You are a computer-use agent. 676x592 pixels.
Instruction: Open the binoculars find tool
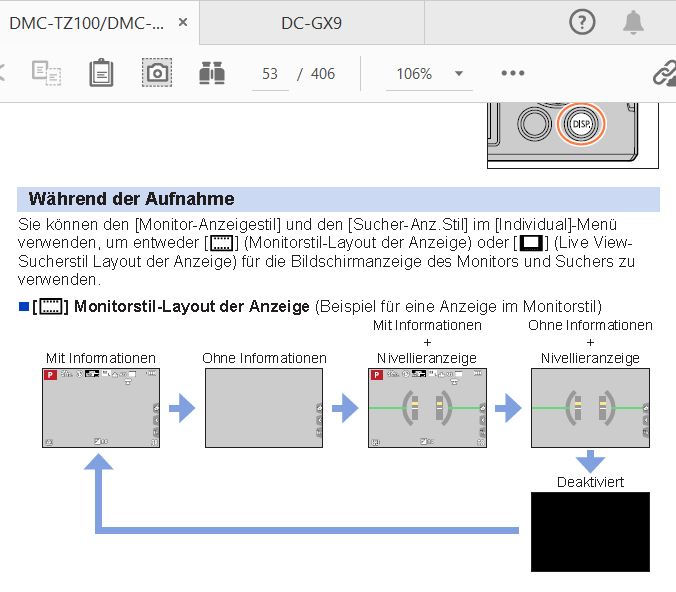[211, 73]
